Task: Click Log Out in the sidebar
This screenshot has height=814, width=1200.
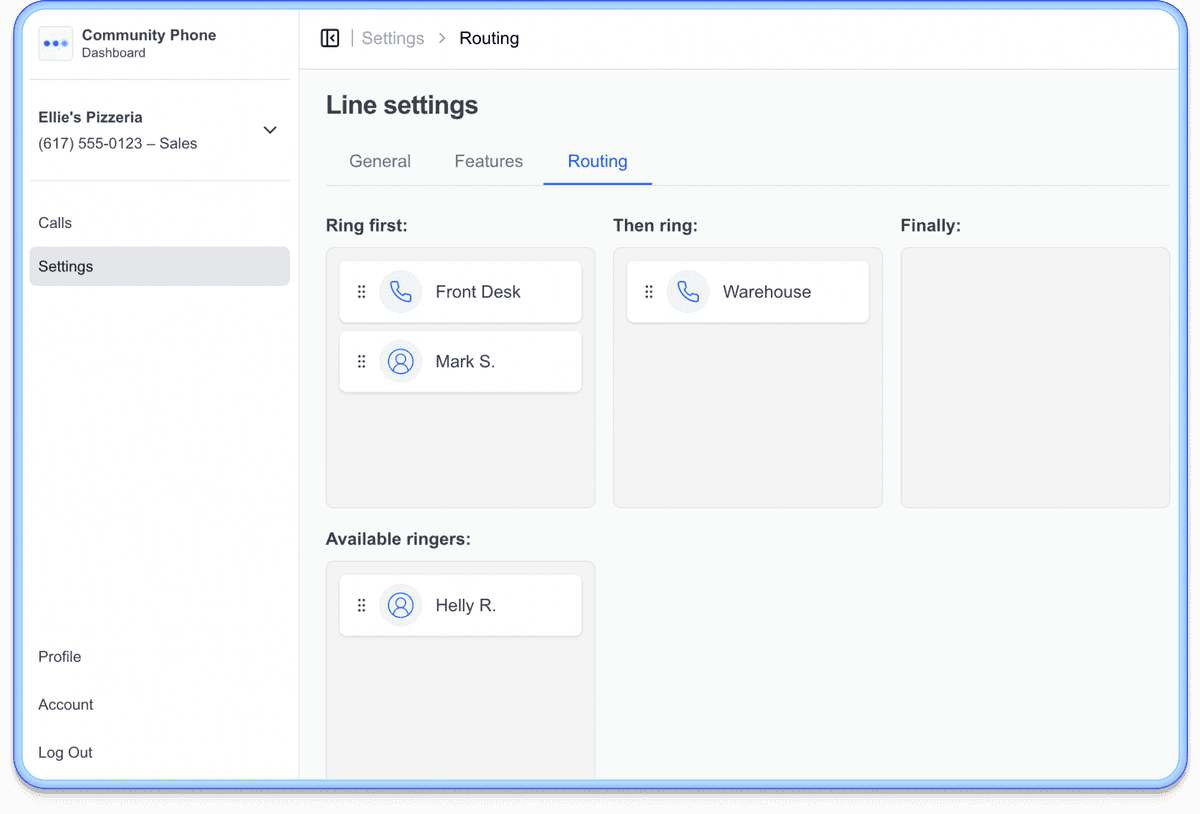Action: pyautogui.click(x=66, y=752)
